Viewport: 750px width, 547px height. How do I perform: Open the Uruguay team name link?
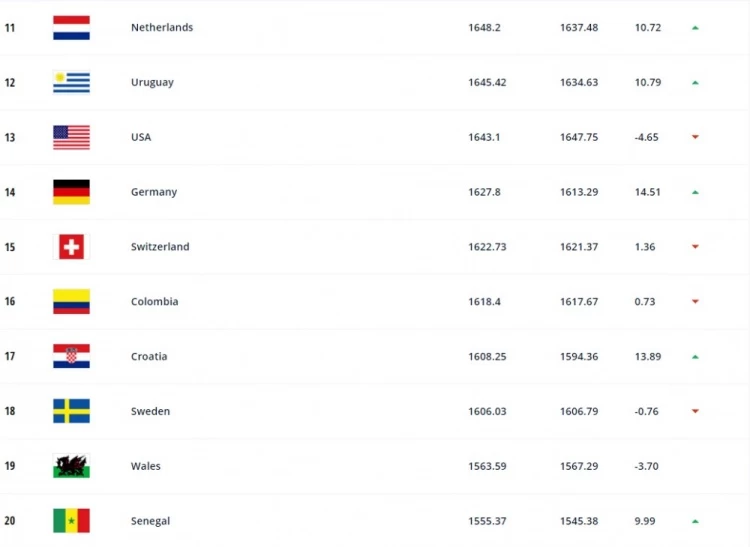click(152, 83)
